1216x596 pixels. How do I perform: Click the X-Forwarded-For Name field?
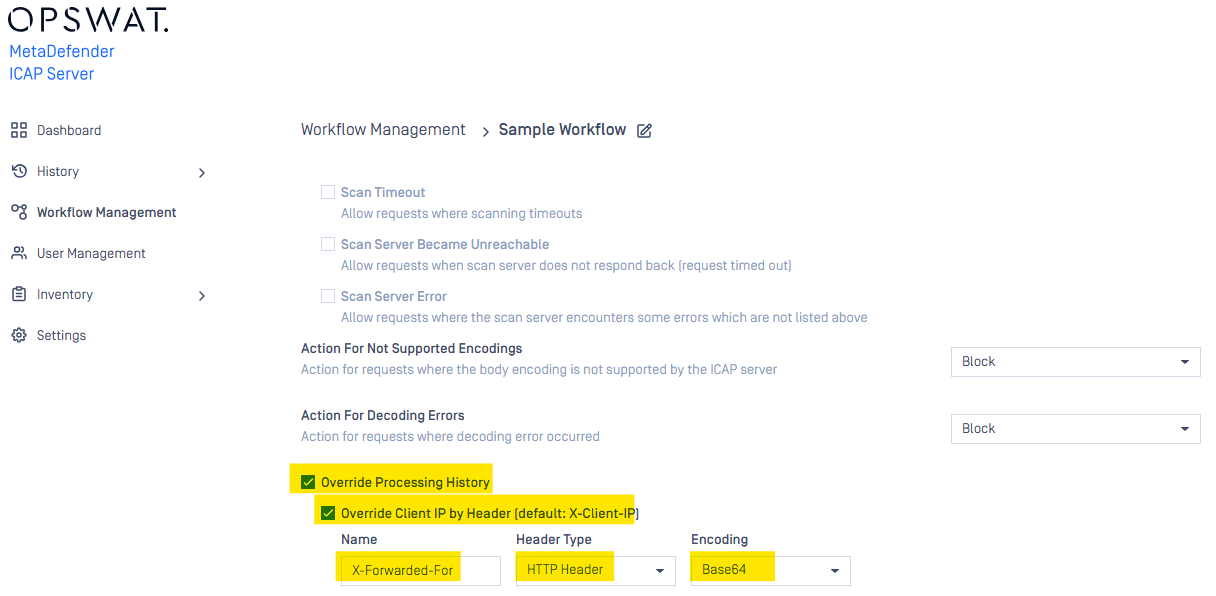click(x=421, y=570)
